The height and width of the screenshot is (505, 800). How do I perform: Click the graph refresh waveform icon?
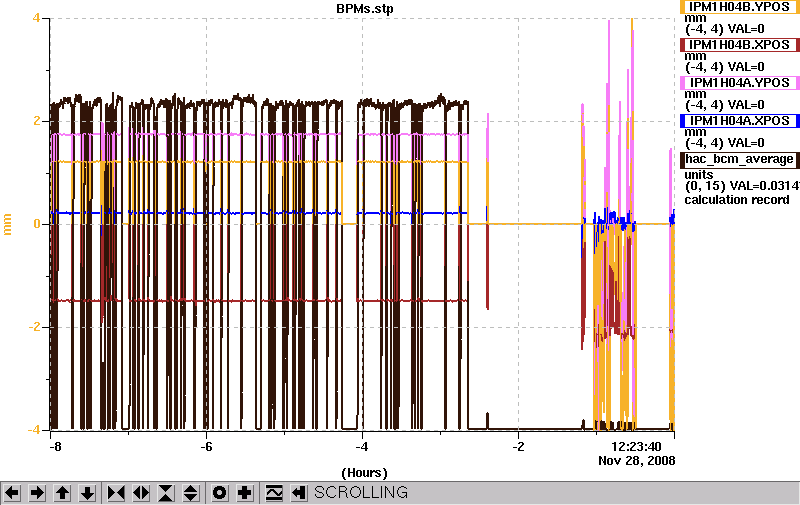click(x=274, y=493)
